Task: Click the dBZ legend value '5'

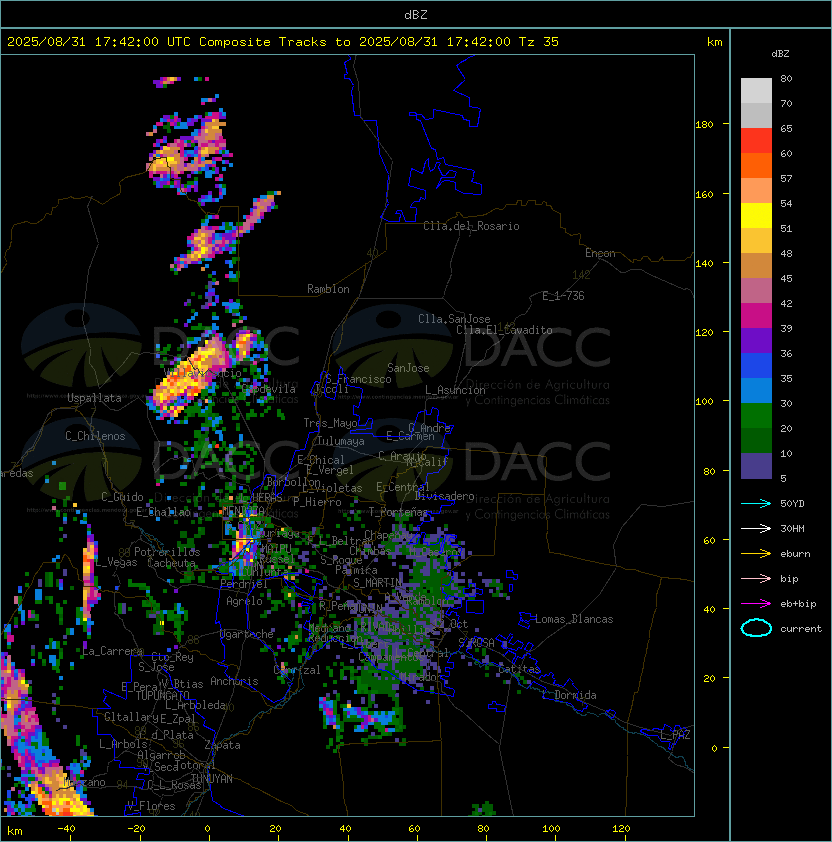Action: (x=783, y=478)
